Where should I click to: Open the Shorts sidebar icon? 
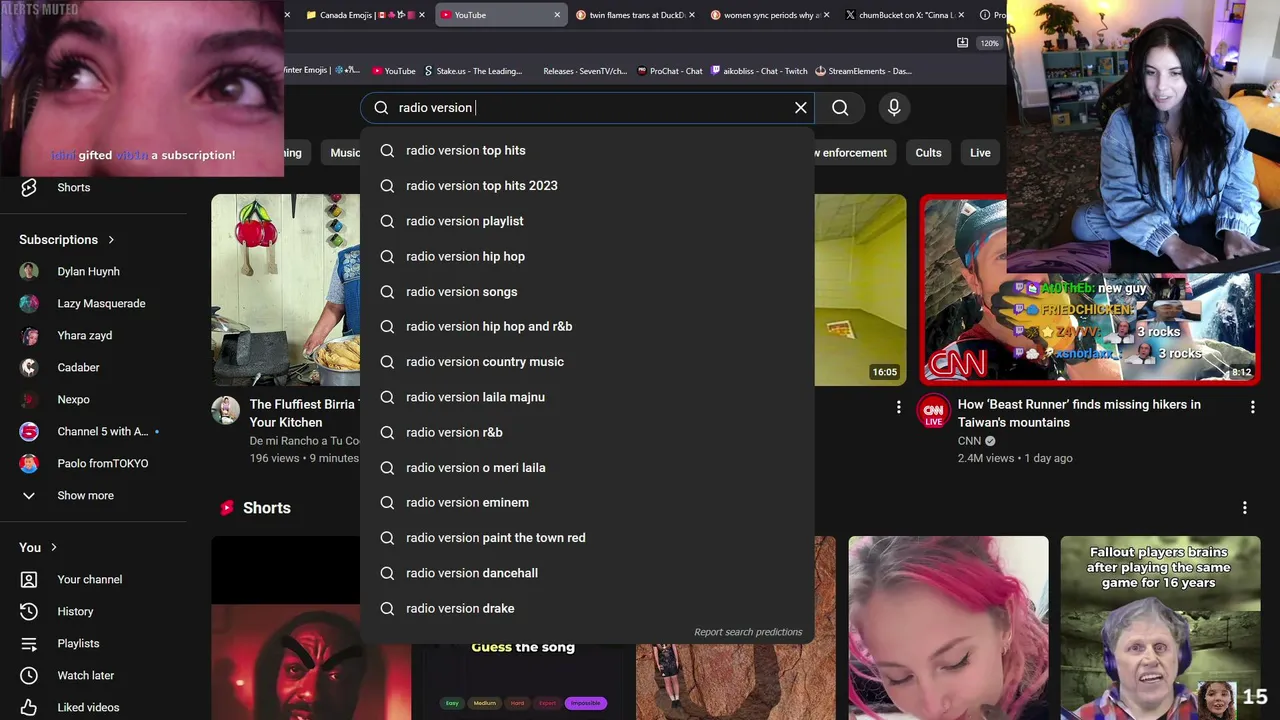pyautogui.click(x=29, y=188)
